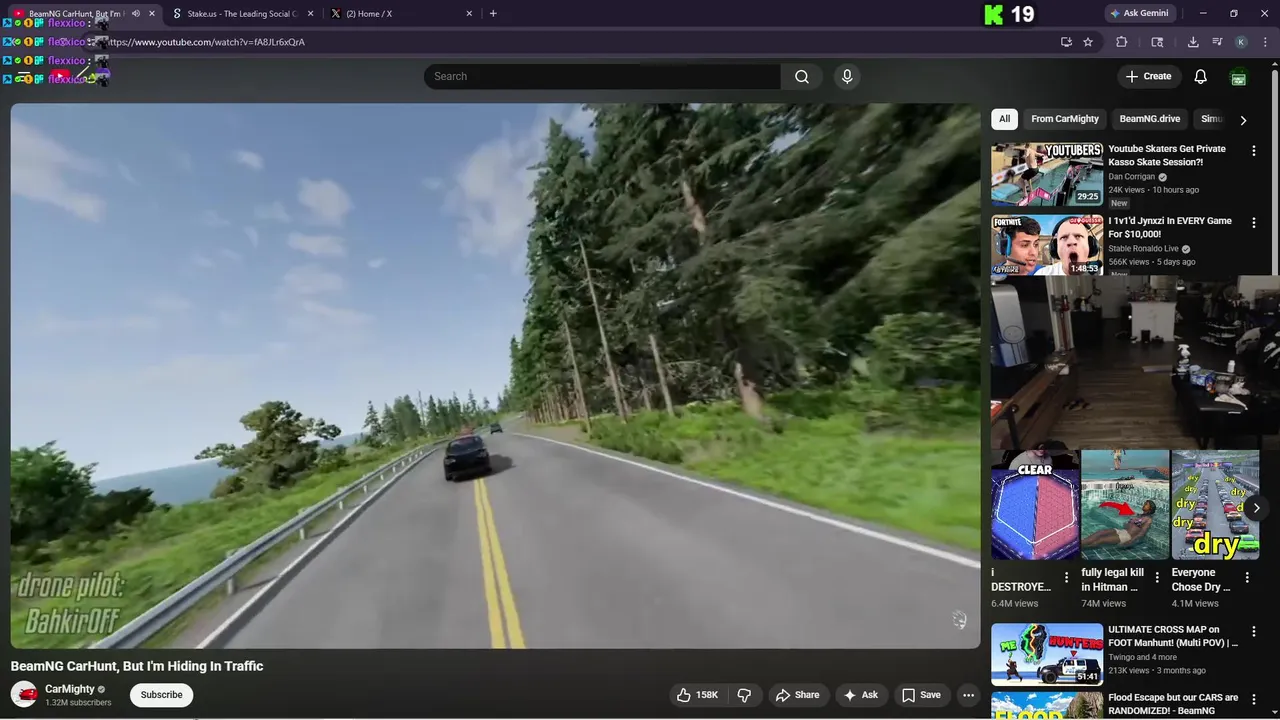Open options for Youtube Skaters Get Private video

click(1253, 150)
